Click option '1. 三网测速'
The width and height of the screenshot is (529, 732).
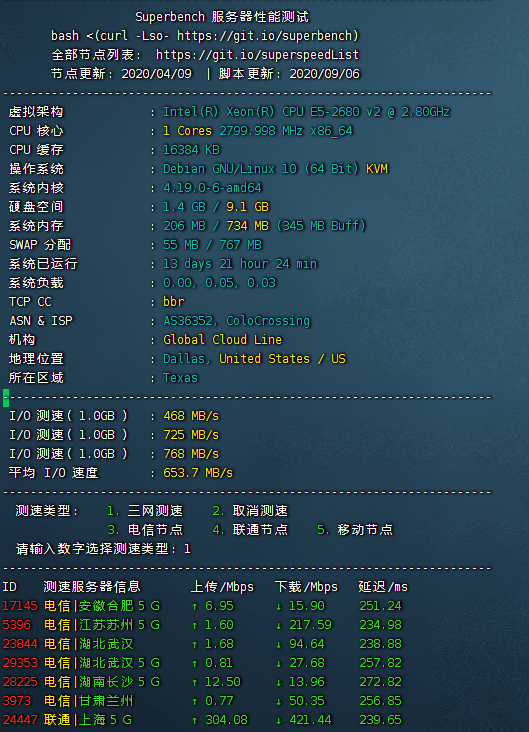coord(145,511)
